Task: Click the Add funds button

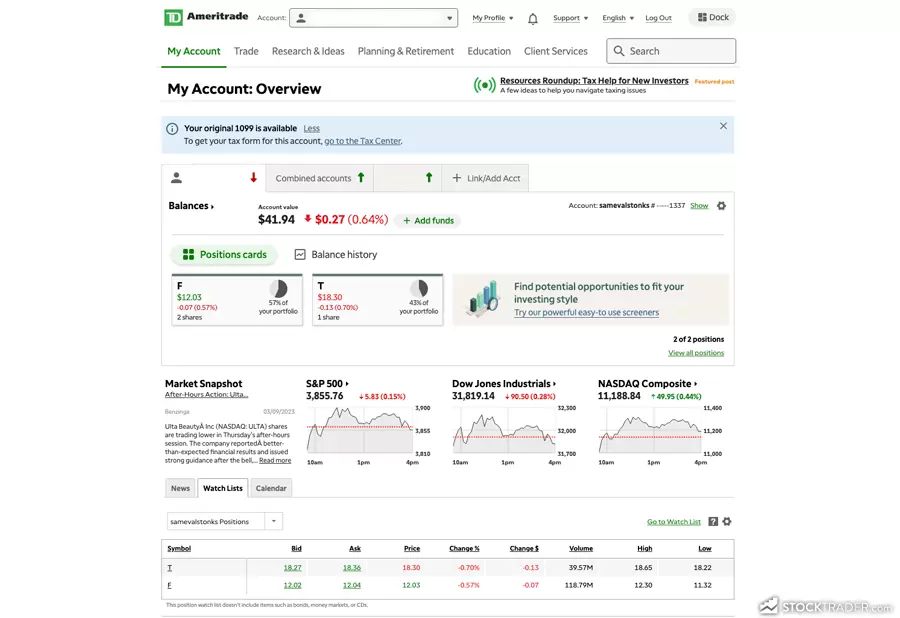Action: [427, 220]
